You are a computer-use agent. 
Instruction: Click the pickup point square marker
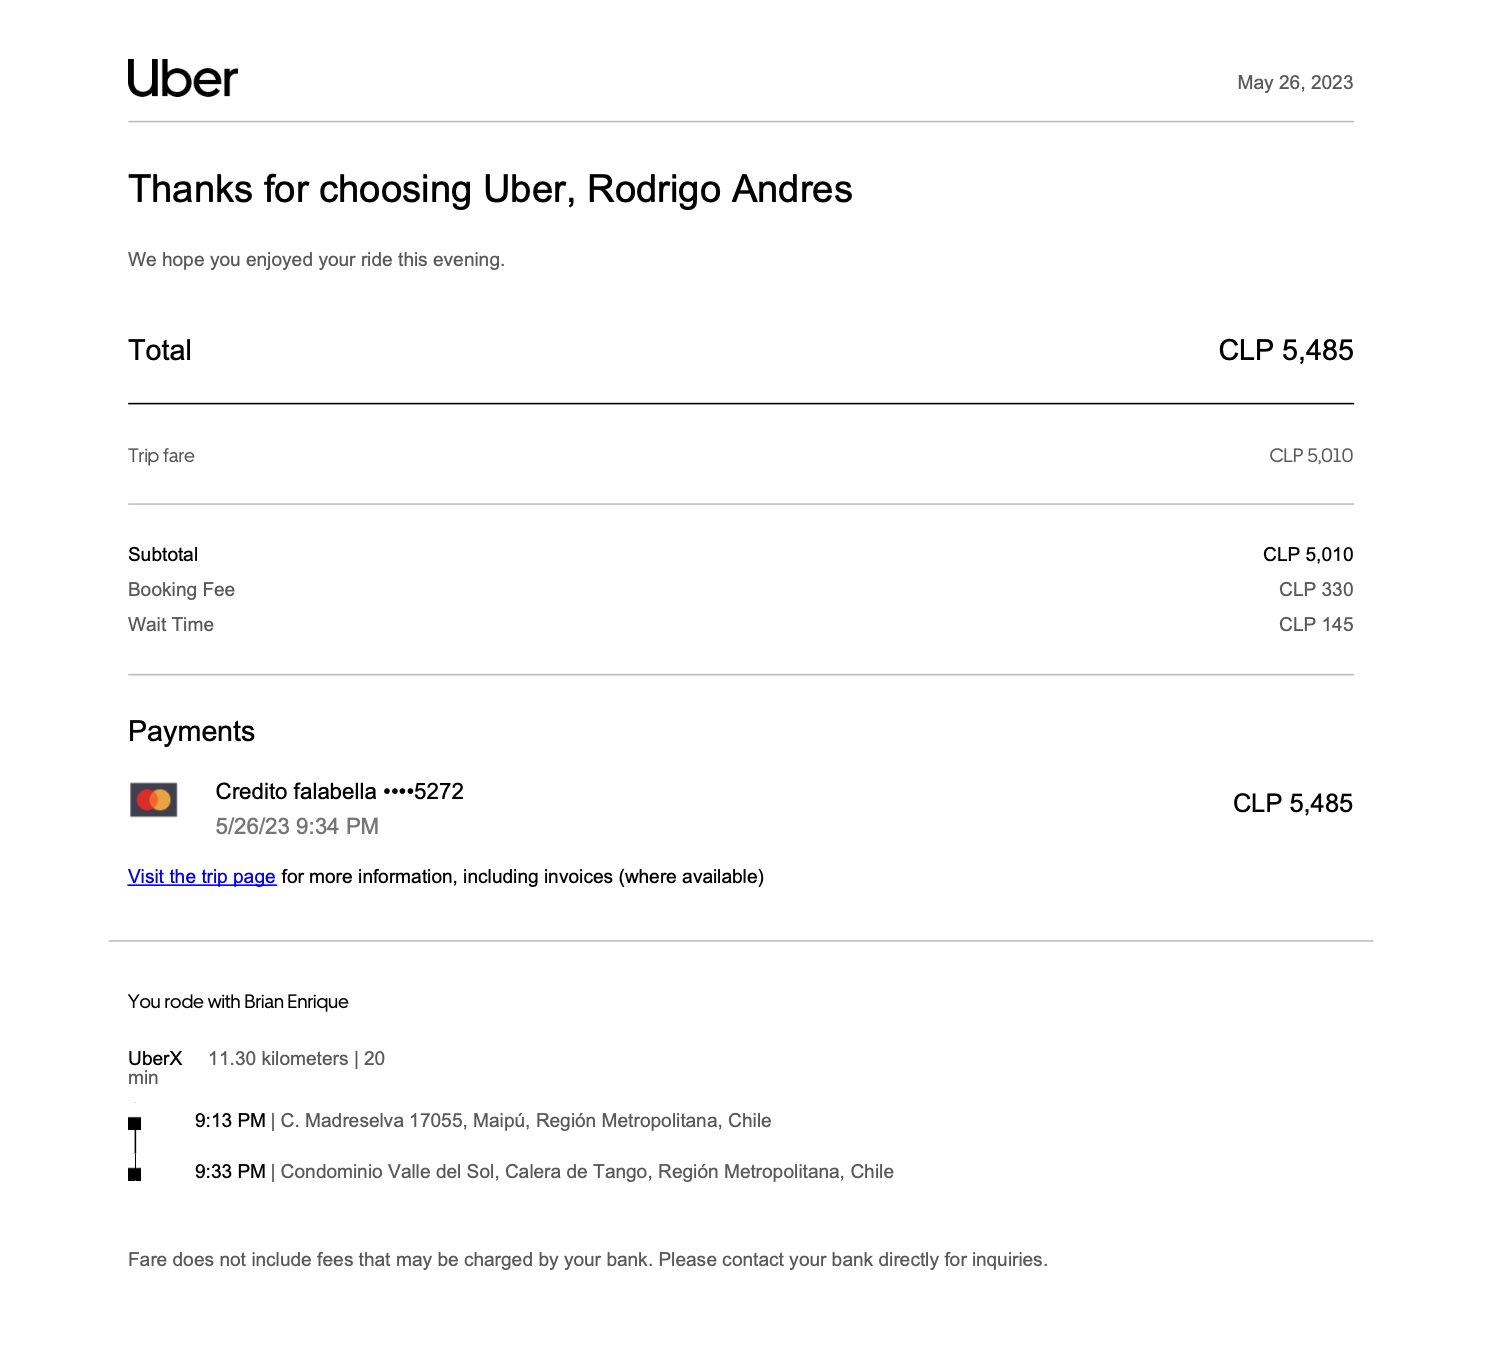(x=135, y=1123)
